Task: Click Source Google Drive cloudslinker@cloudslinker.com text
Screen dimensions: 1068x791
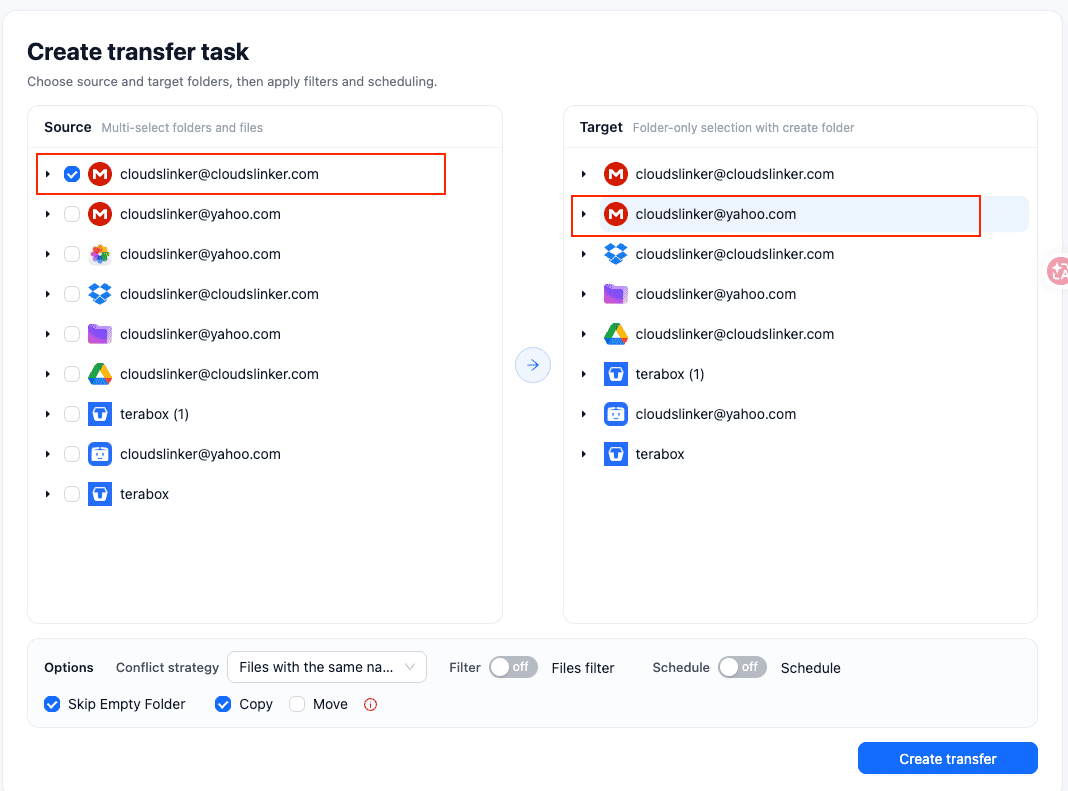Action: (x=219, y=374)
